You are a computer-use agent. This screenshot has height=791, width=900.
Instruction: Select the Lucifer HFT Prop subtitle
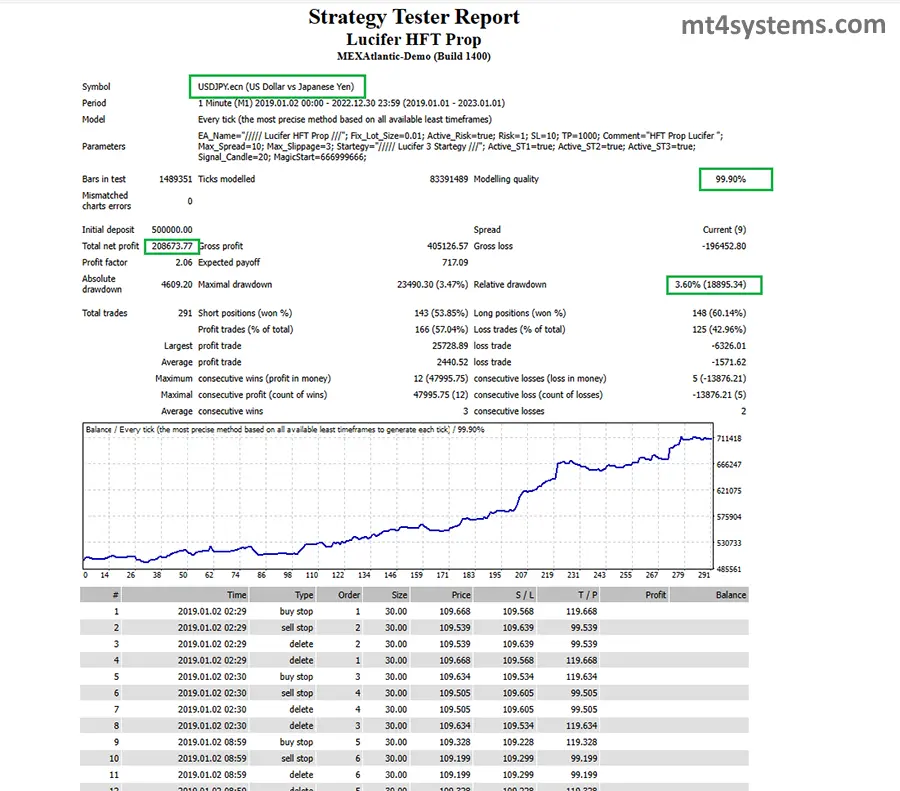click(414, 40)
